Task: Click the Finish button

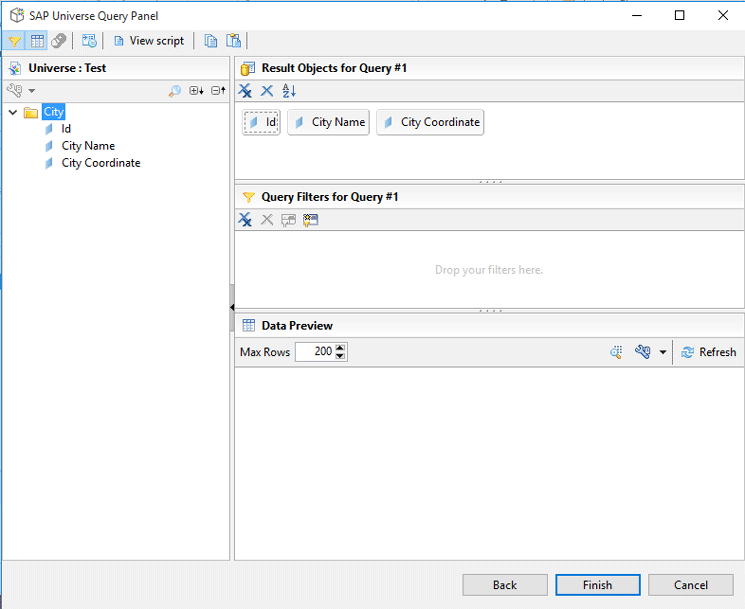Action: tap(598, 585)
